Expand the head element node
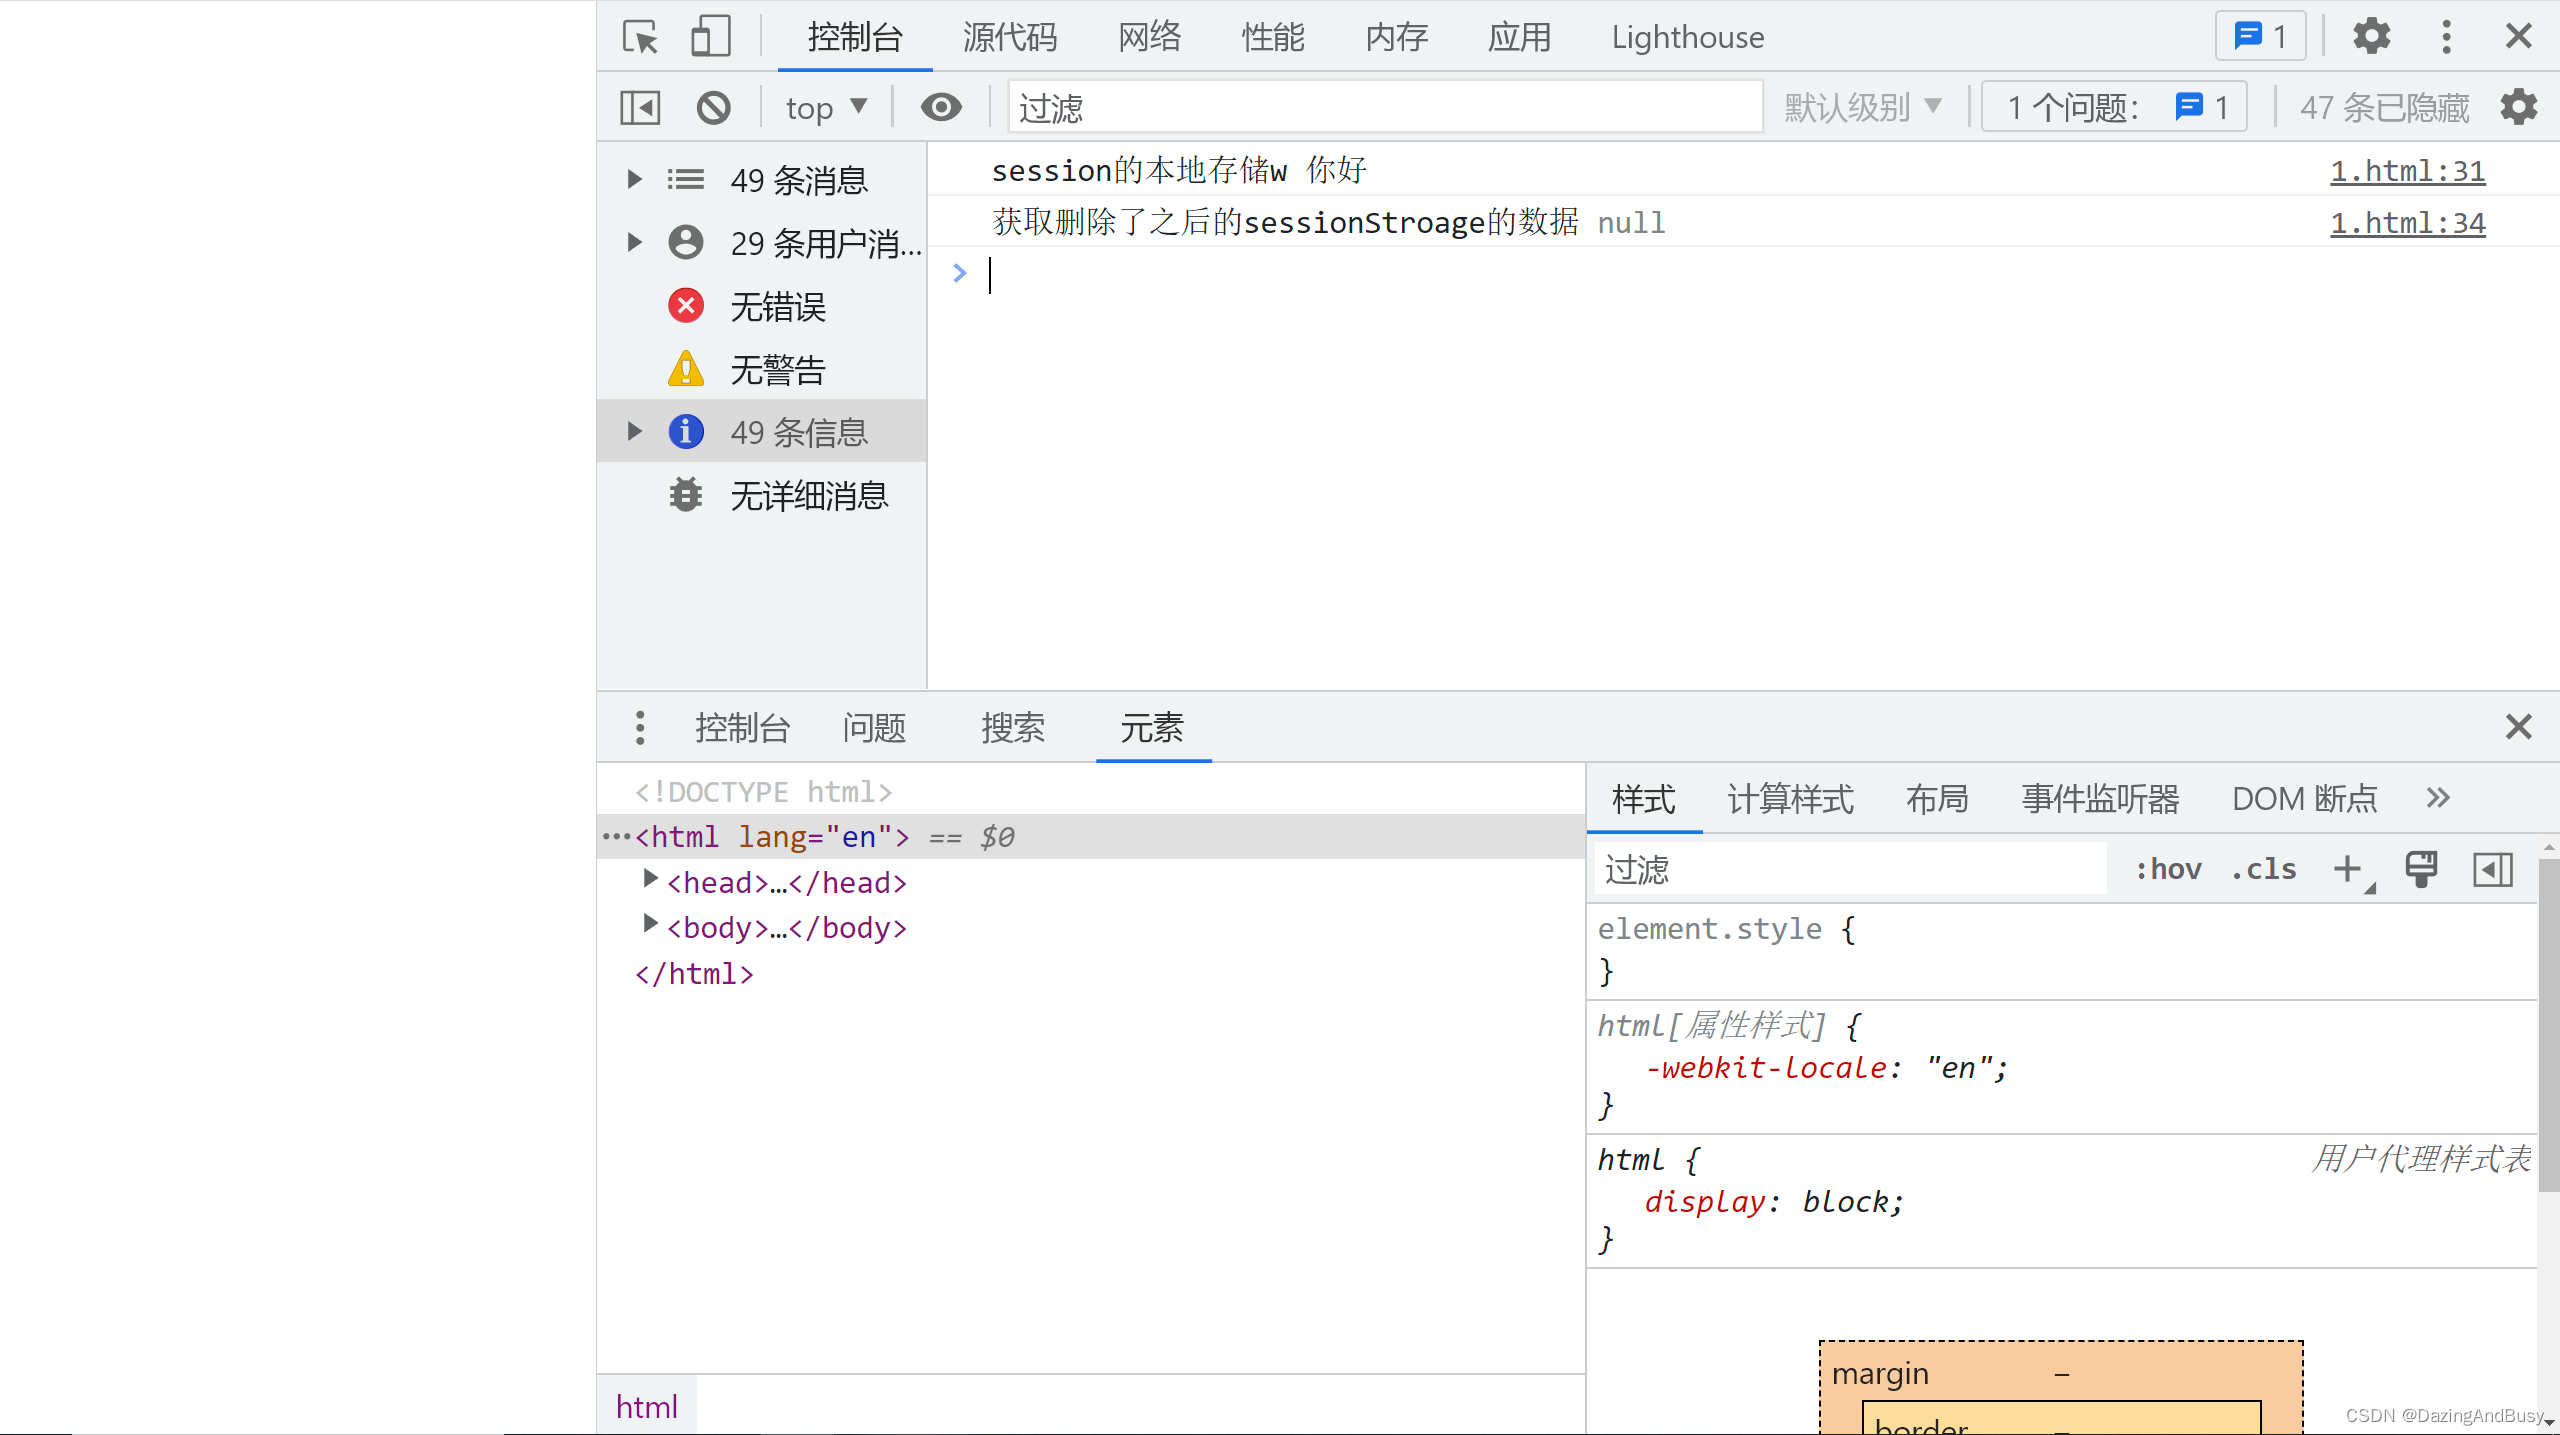 click(650, 880)
